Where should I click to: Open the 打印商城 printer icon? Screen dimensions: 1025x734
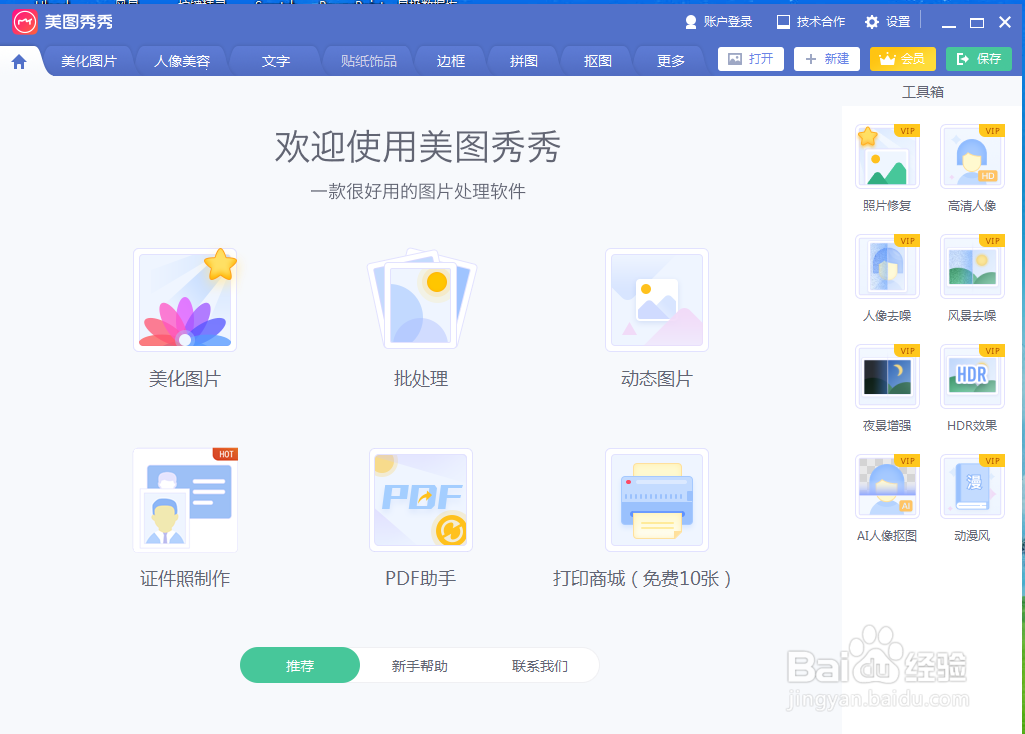point(657,500)
